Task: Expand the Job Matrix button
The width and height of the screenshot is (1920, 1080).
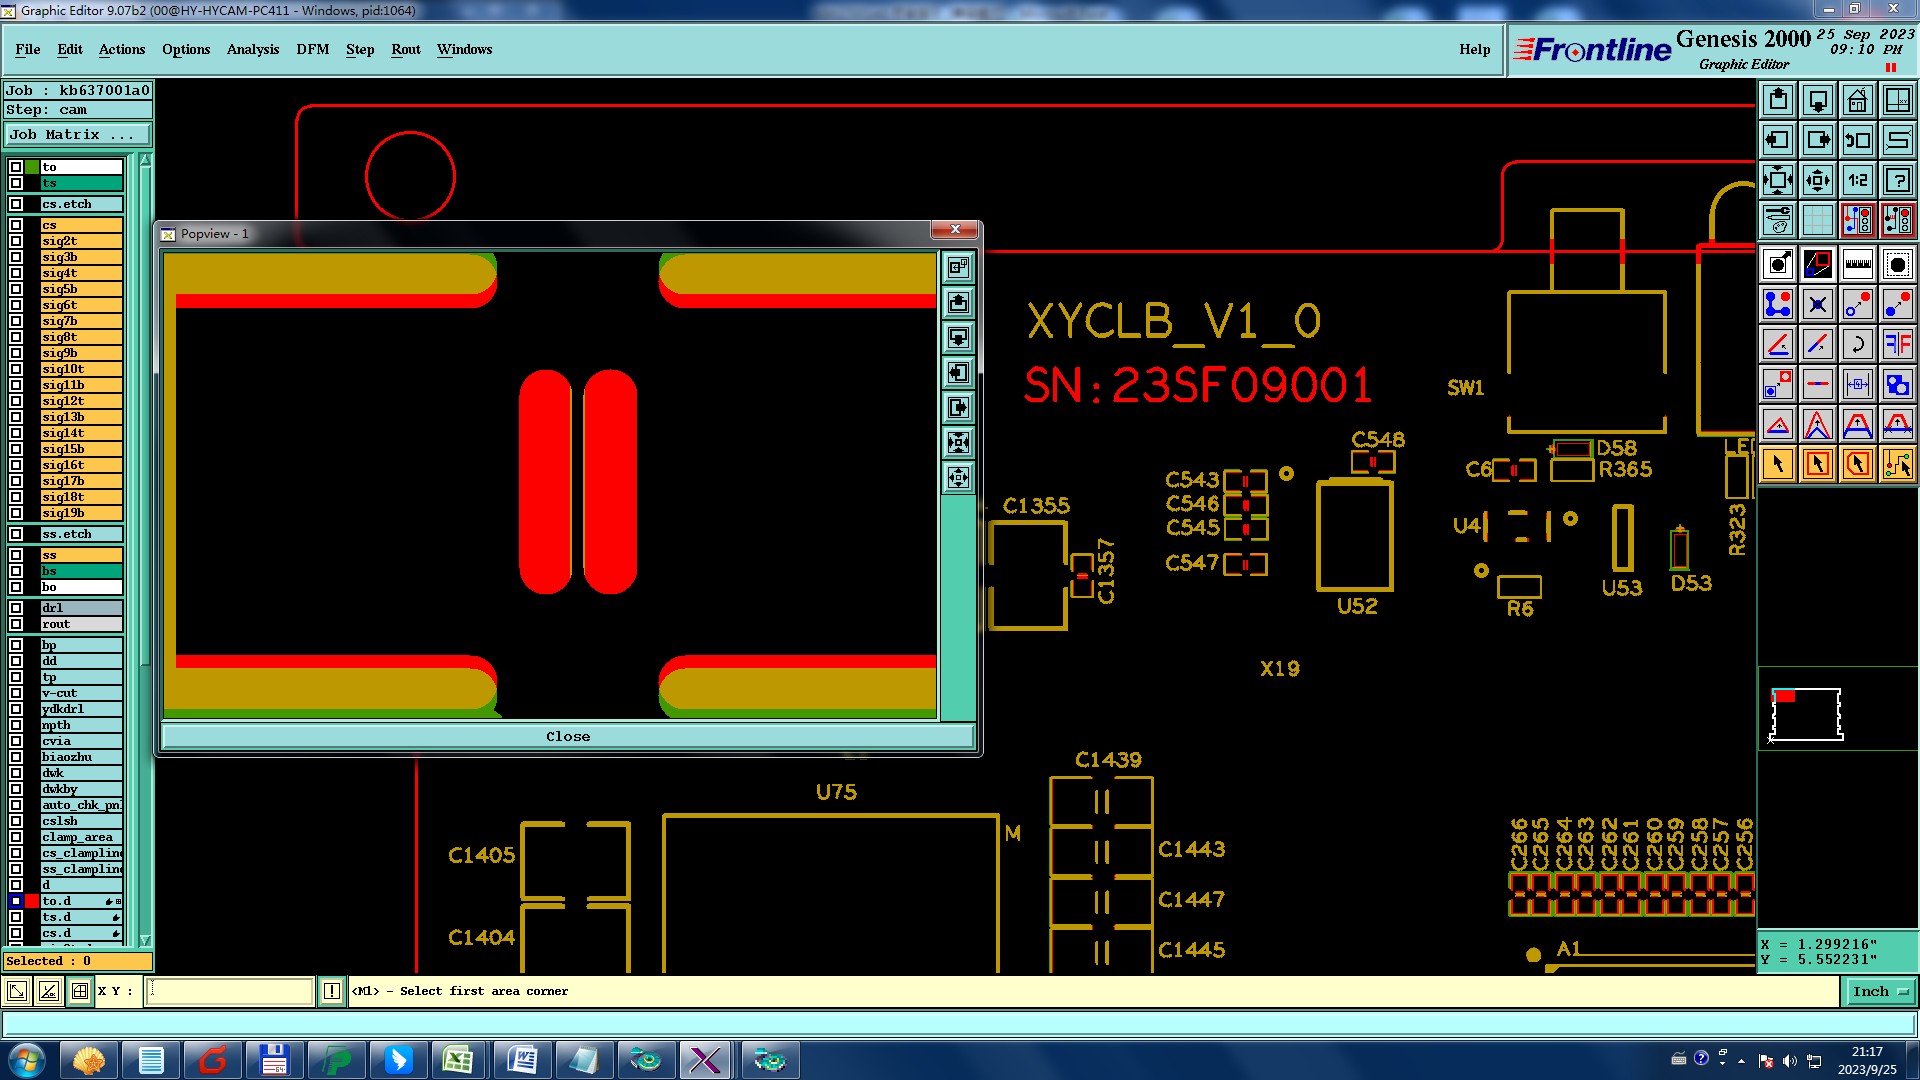Action: pyautogui.click(x=78, y=134)
